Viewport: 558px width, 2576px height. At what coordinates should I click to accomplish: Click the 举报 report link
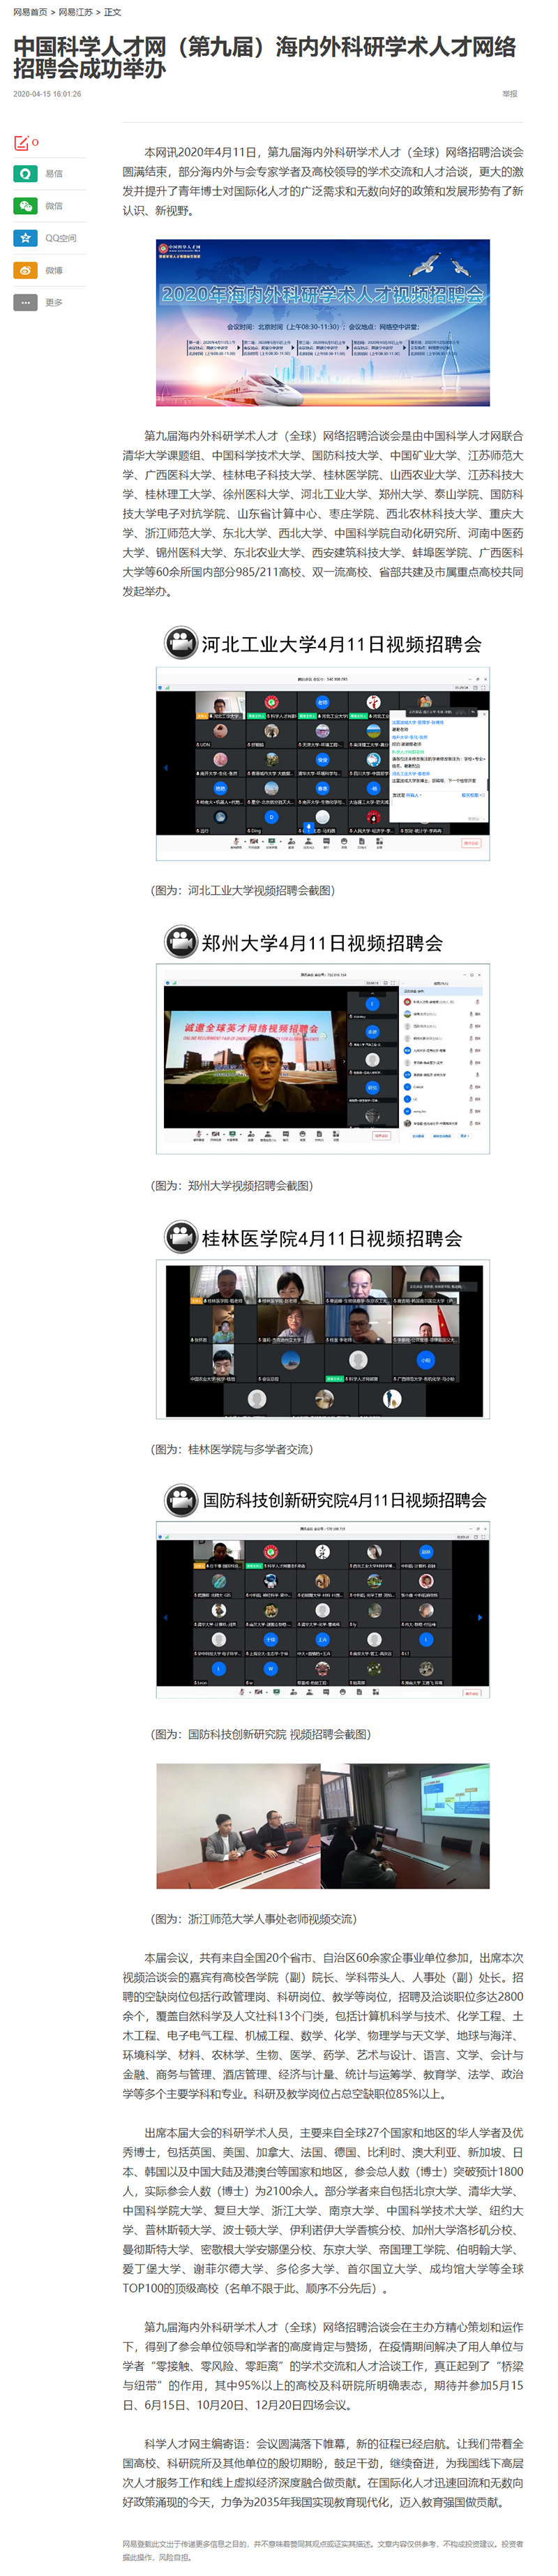click(x=510, y=94)
